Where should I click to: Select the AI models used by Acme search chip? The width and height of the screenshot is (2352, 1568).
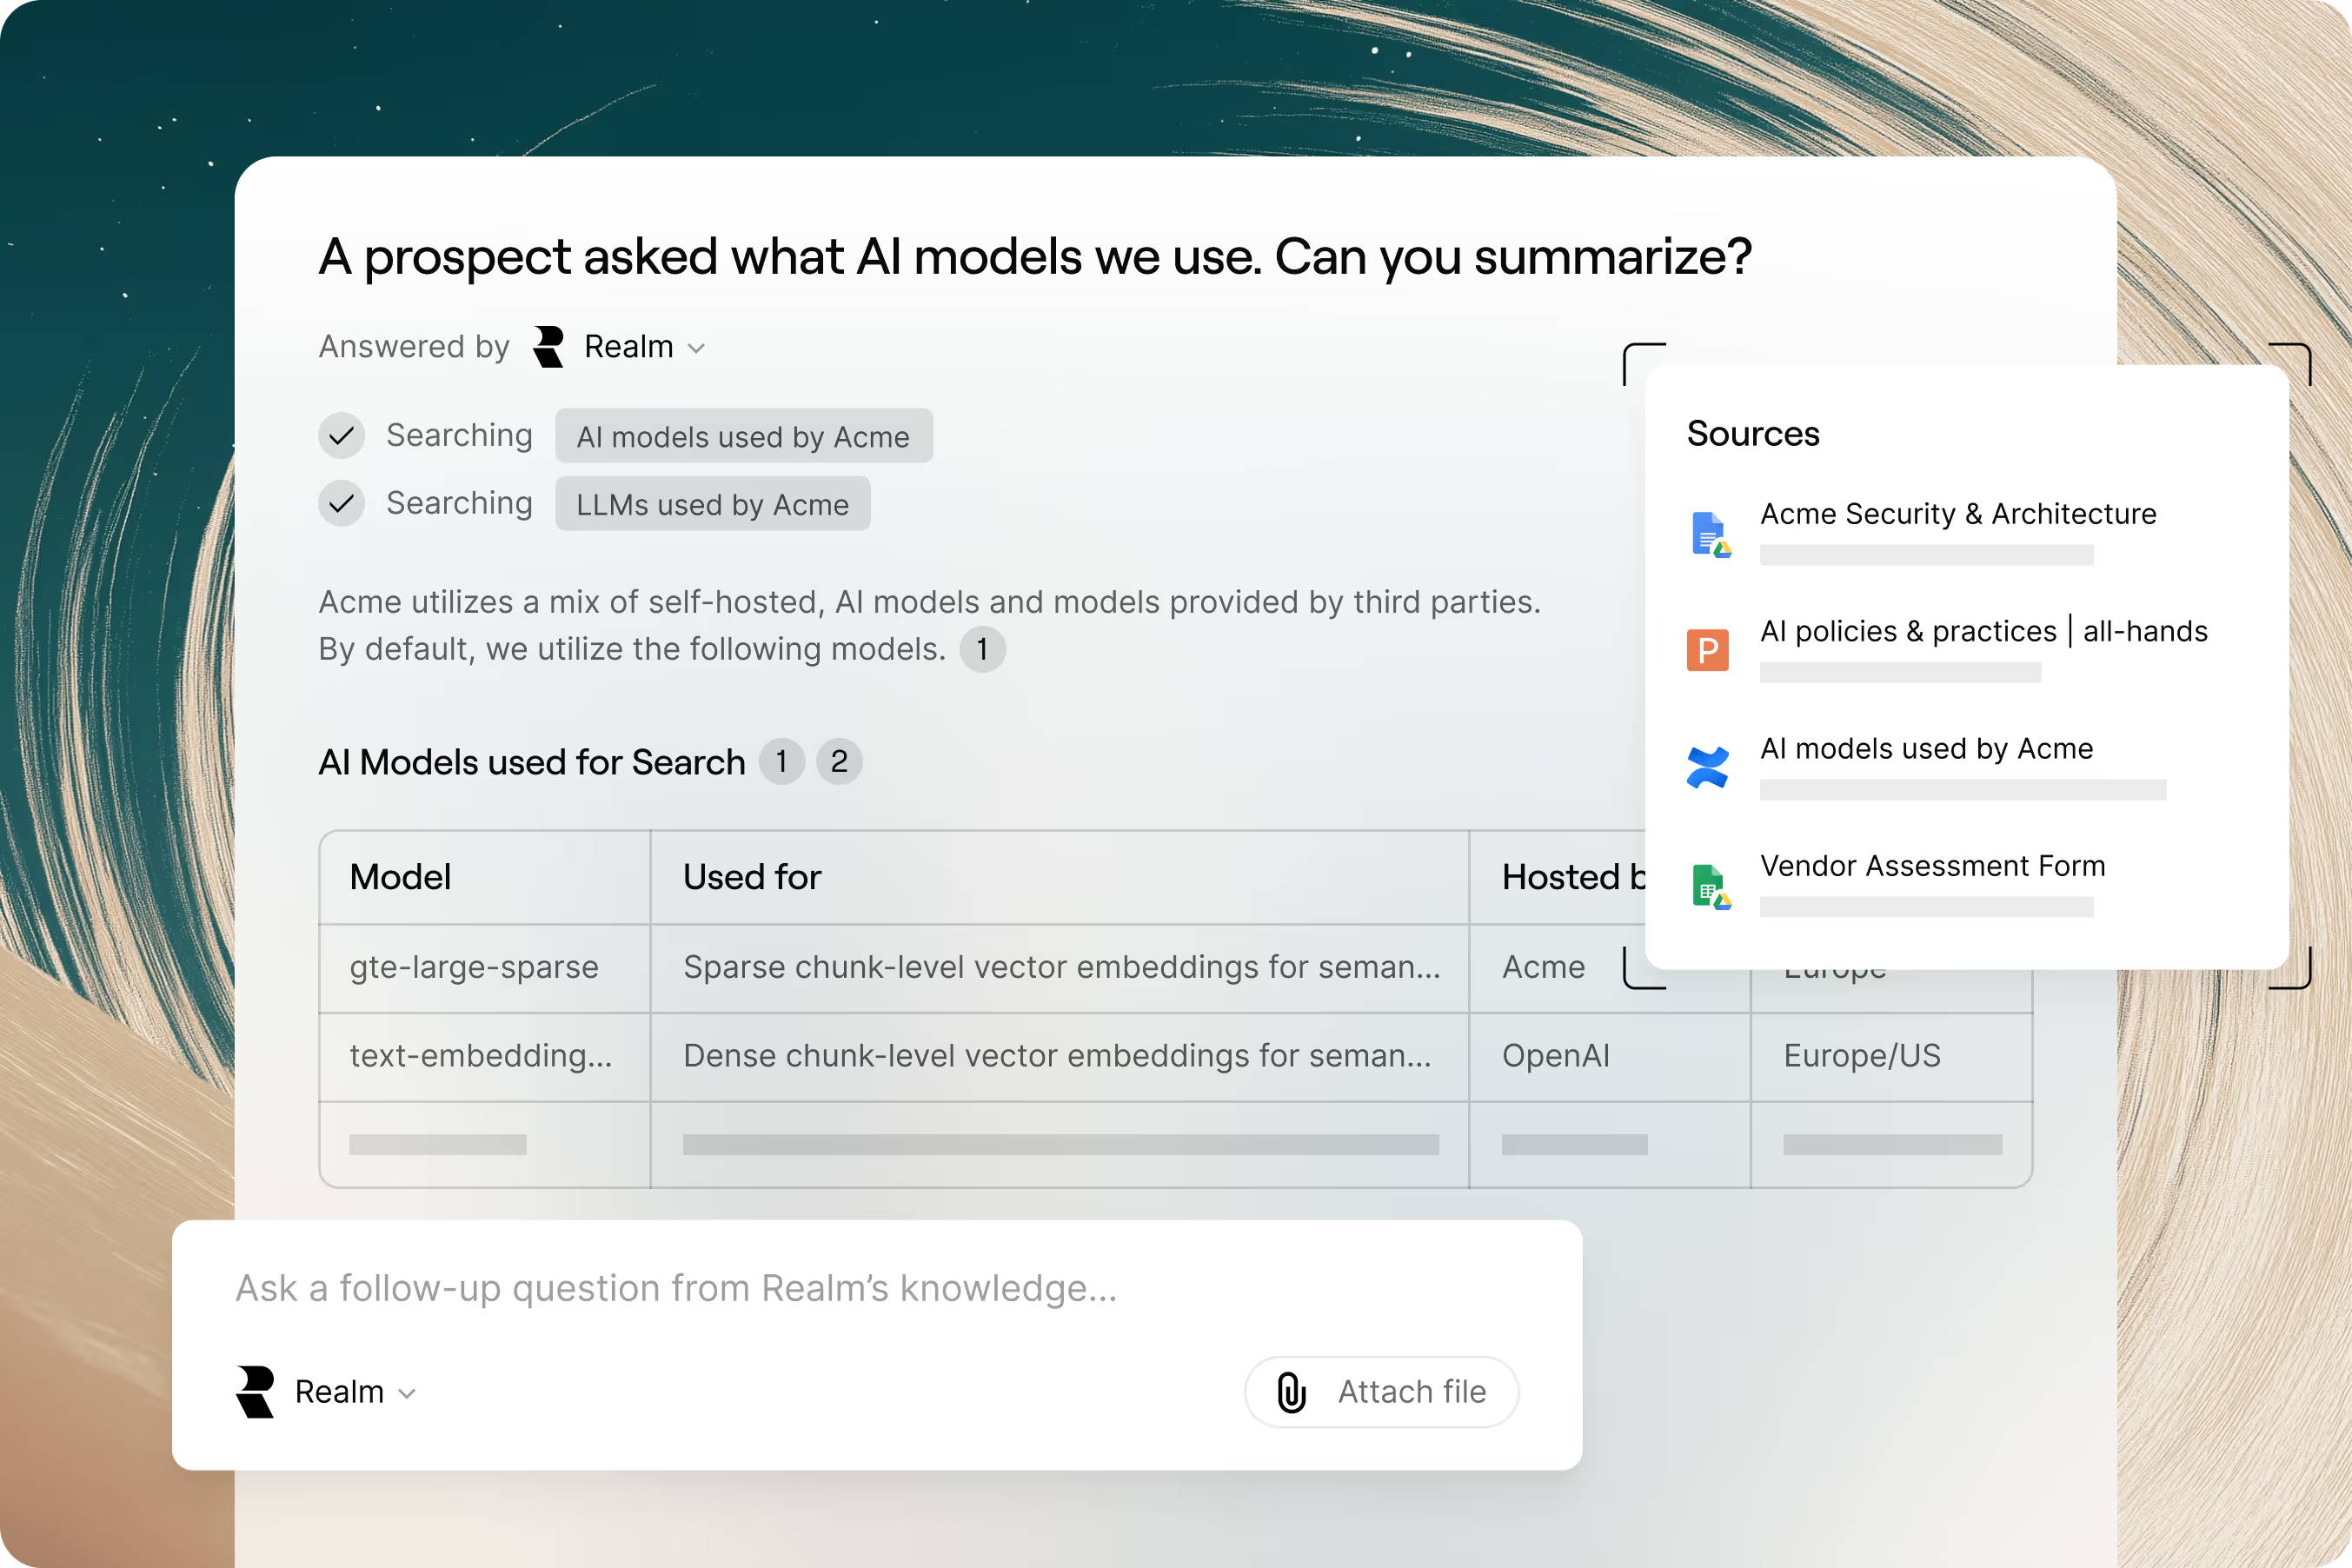[743, 437]
